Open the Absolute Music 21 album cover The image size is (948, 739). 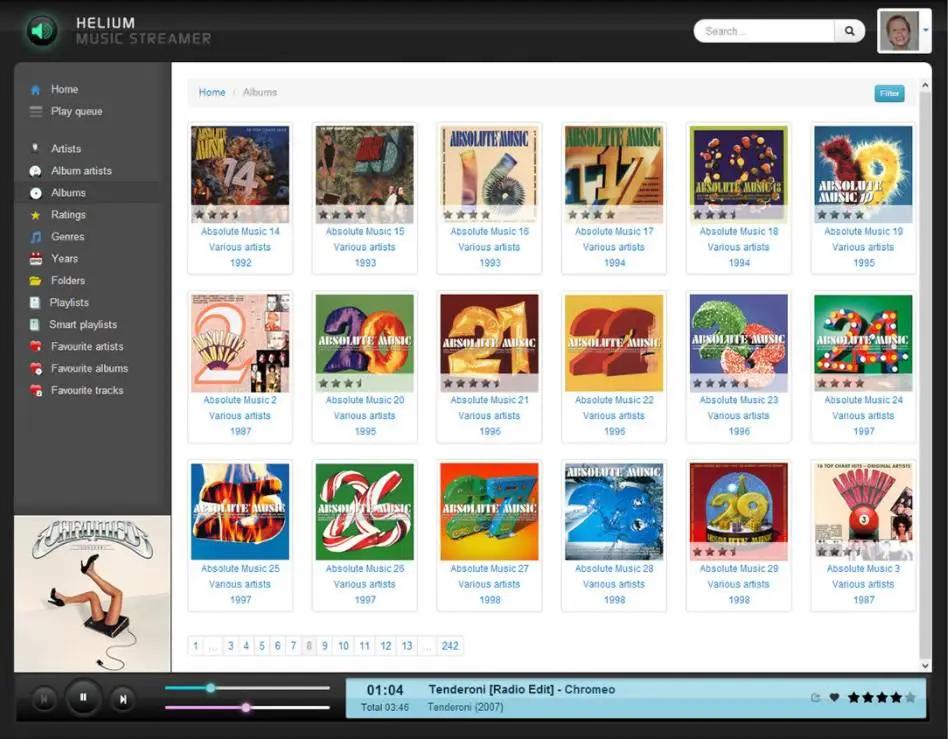(489, 342)
